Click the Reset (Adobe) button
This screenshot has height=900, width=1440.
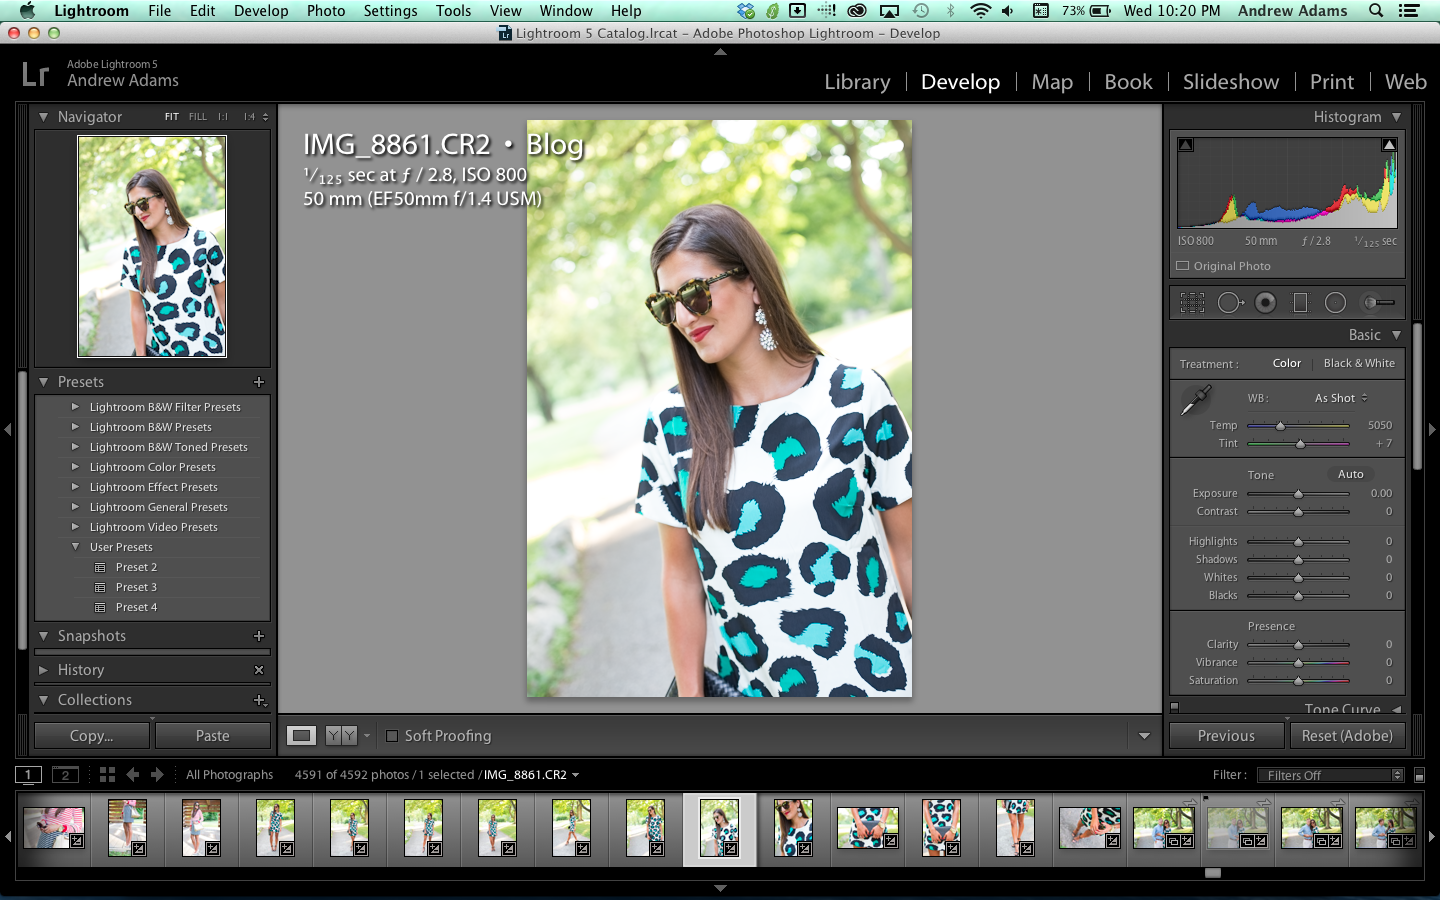point(1346,736)
